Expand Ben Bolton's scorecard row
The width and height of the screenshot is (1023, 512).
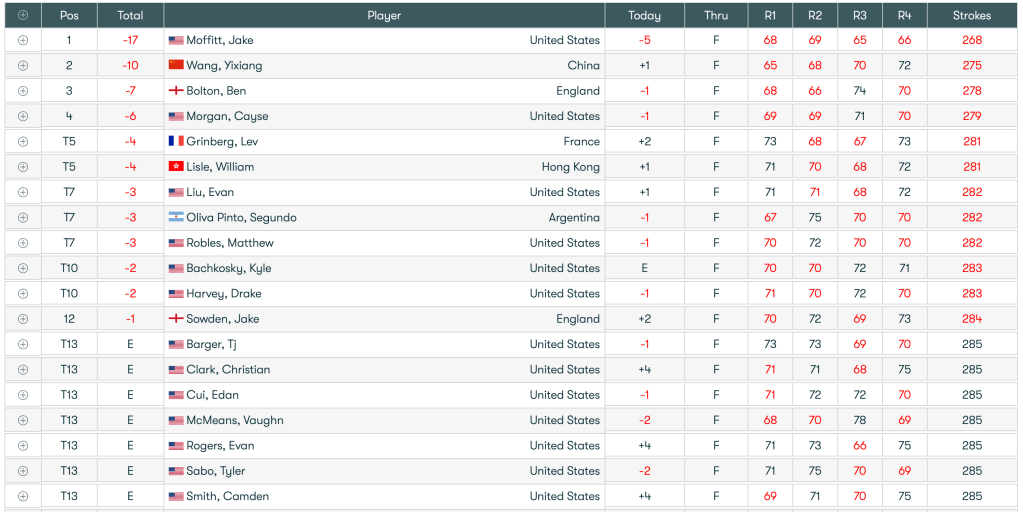click(23, 91)
